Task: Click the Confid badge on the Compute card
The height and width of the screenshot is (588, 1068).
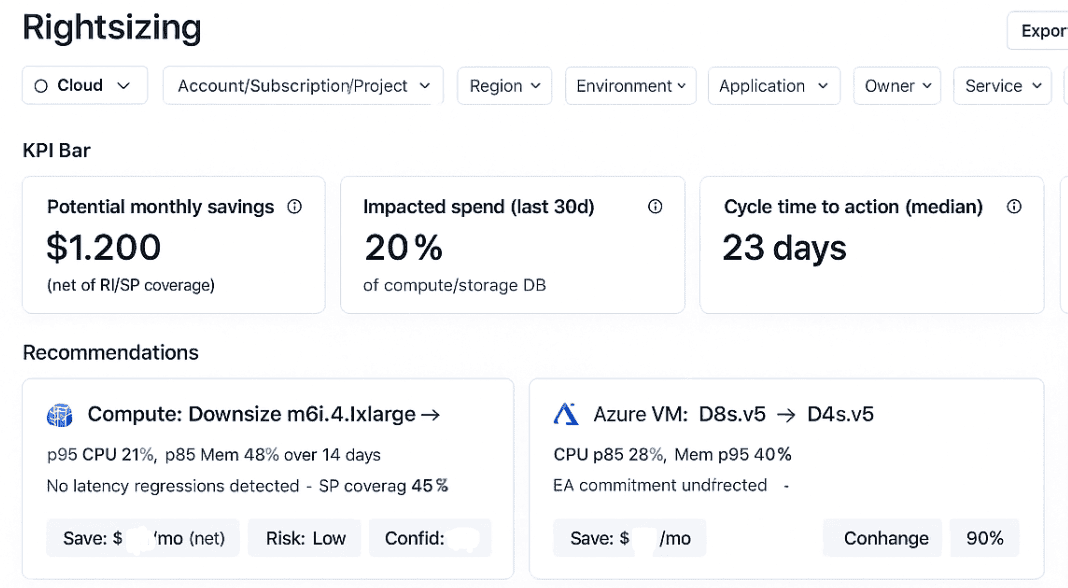Action: 430,537
